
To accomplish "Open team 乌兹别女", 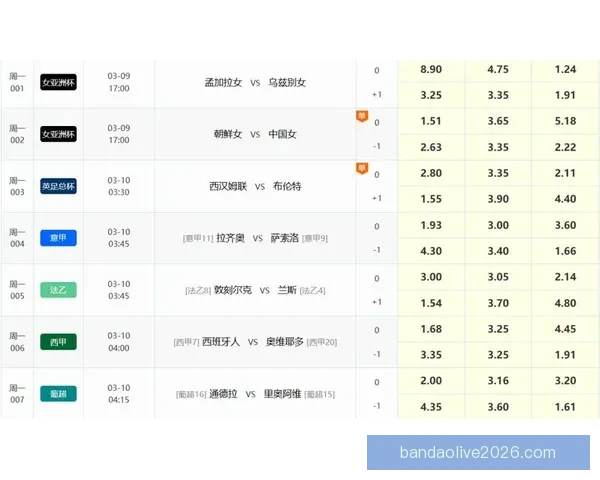I will pyautogui.click(x=287, y=82).
